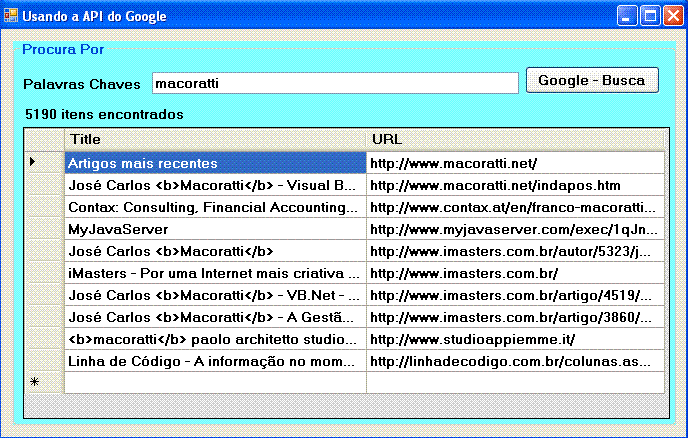This screenshot has height=438, width=688.
Task: Sort by the Title column header
Action: point(215,140)
